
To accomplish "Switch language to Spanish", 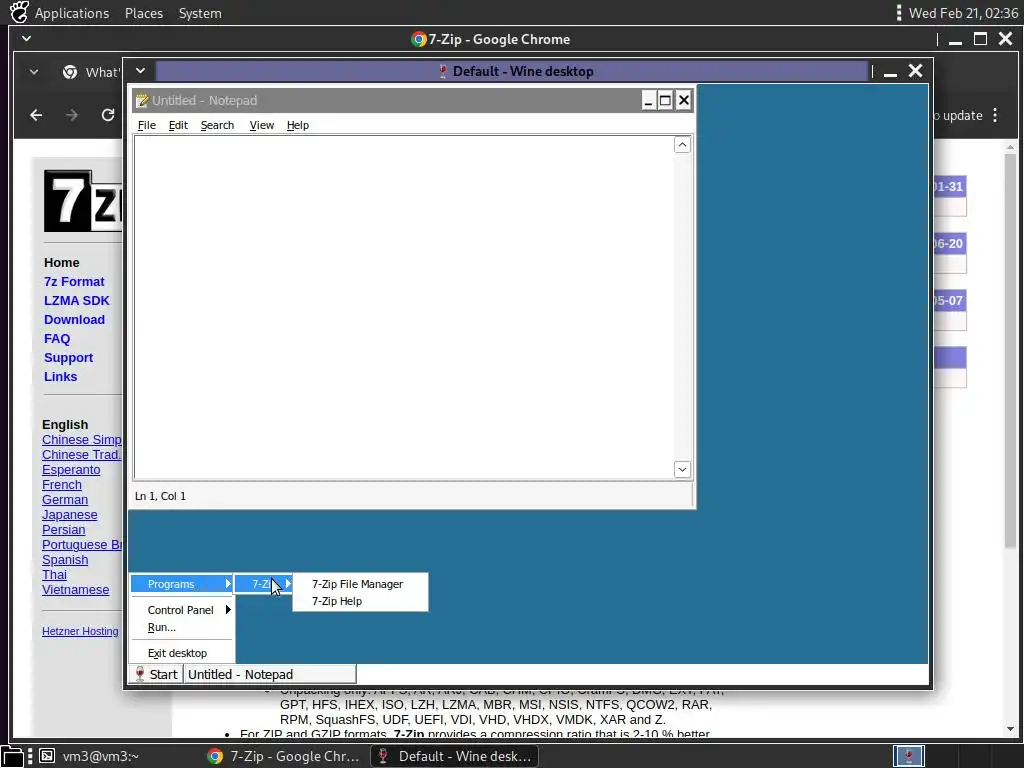I will point(65,560).
